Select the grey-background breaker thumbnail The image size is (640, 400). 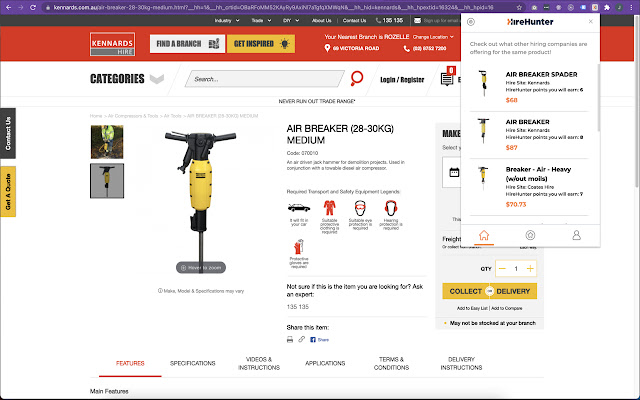[107, 181]
